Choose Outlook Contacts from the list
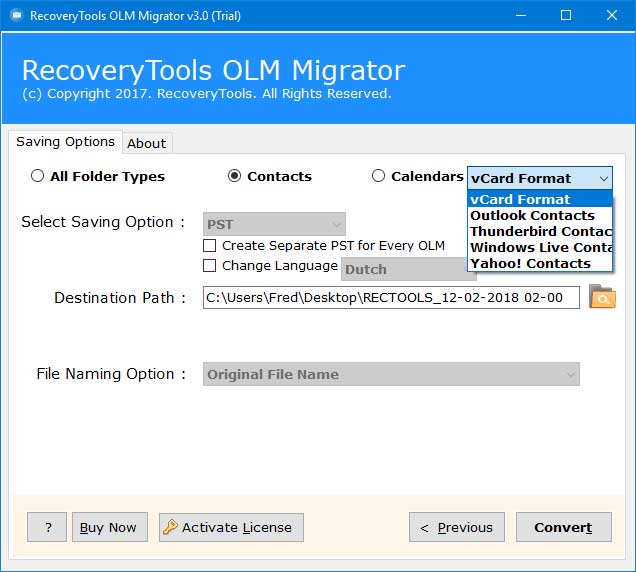 (539, 215)
